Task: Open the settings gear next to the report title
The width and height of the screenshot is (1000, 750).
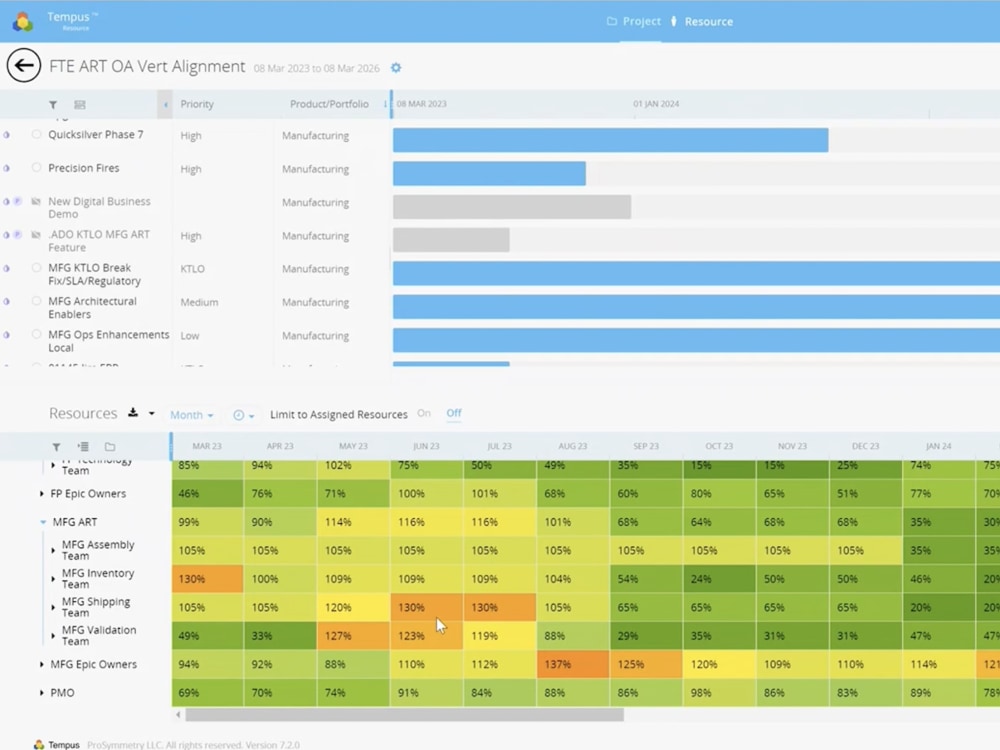Action: (x=395, y=68)
